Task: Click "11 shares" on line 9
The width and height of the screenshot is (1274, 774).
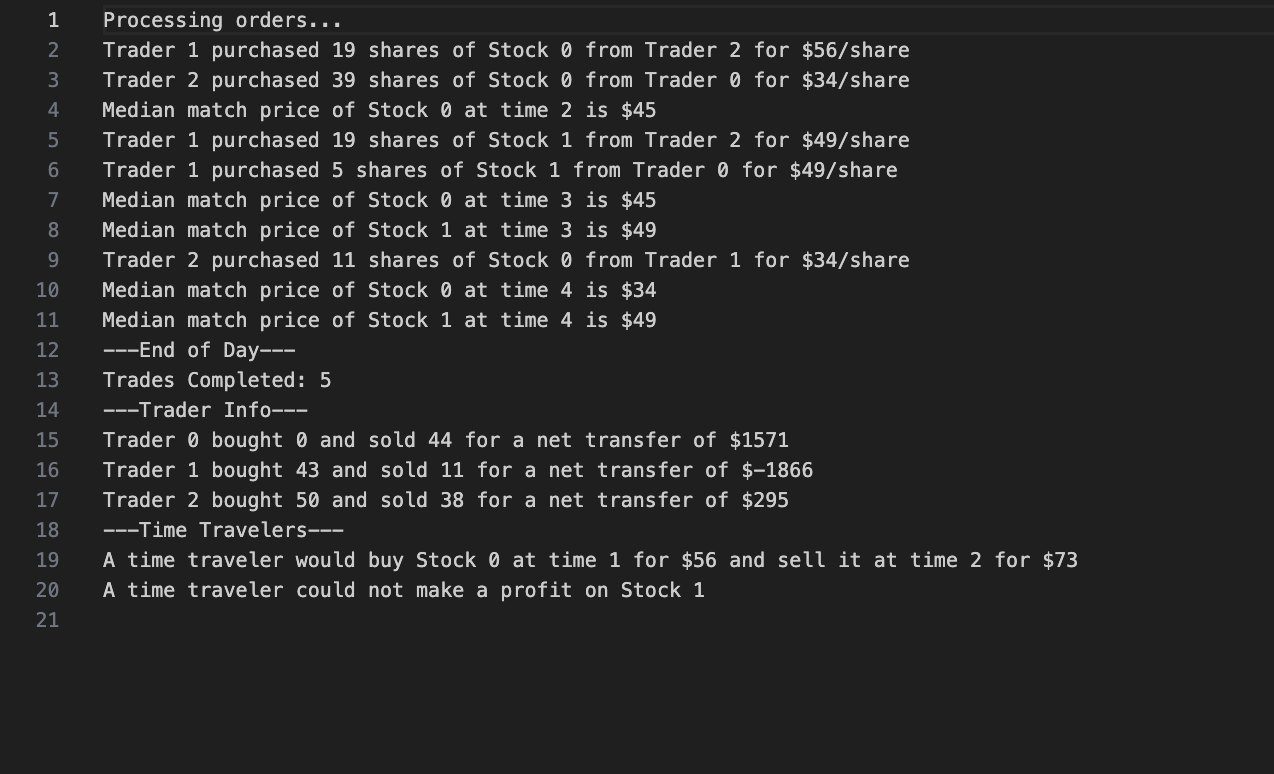Action: (385, 260)
